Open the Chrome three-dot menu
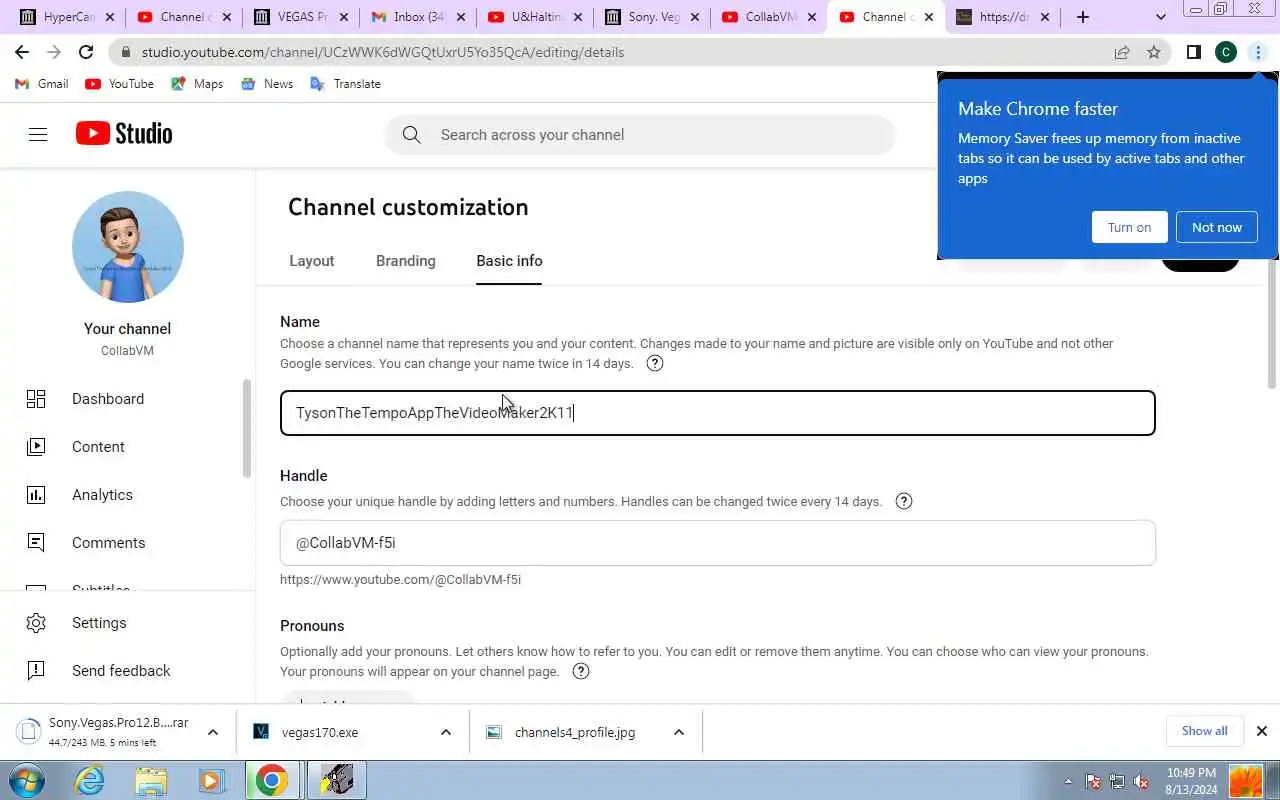This screenshot has height=800, width=1280. (1258, 52)
